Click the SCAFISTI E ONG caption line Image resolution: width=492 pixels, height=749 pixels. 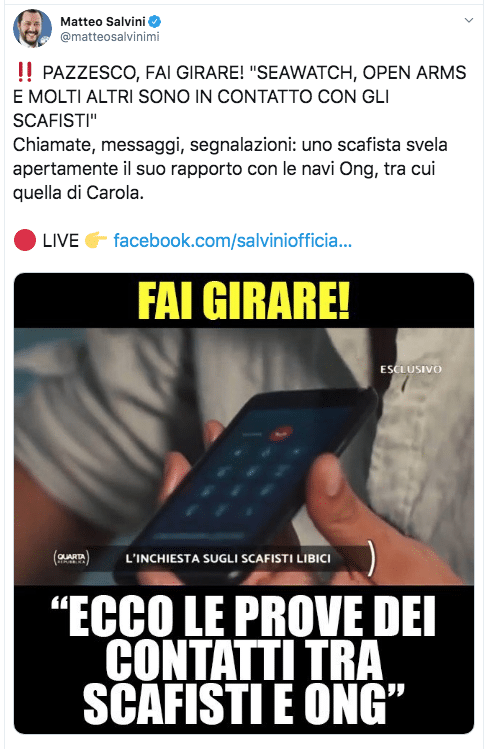tap(244, 704)
